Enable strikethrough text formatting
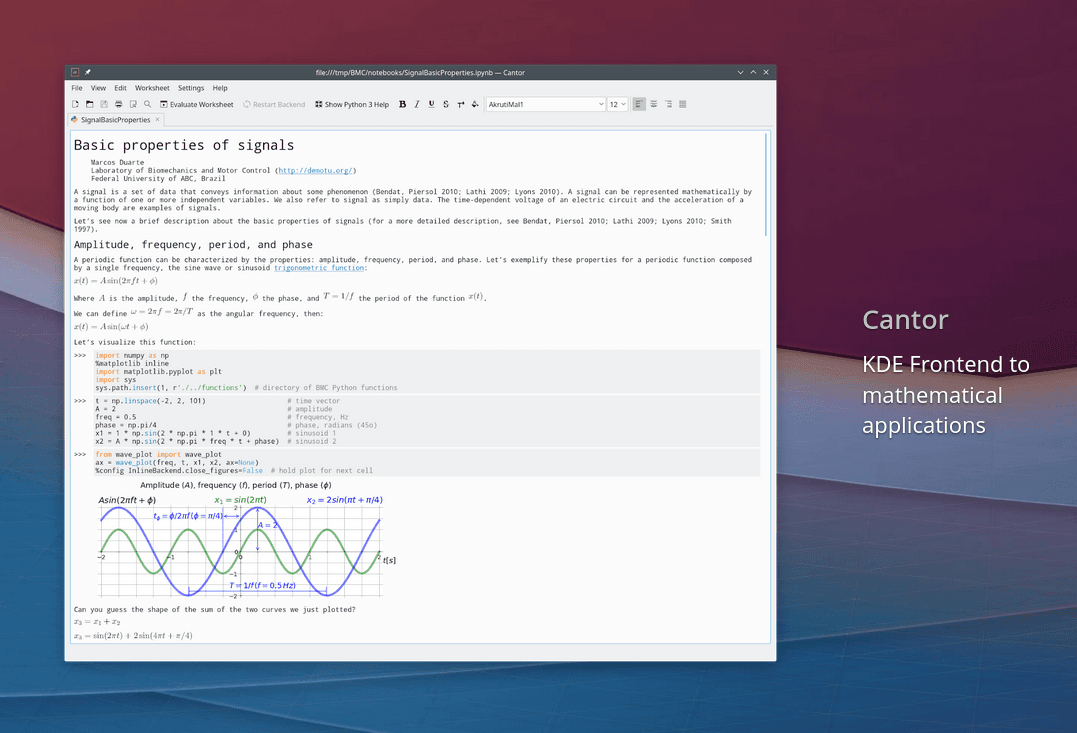 (446, 104)
